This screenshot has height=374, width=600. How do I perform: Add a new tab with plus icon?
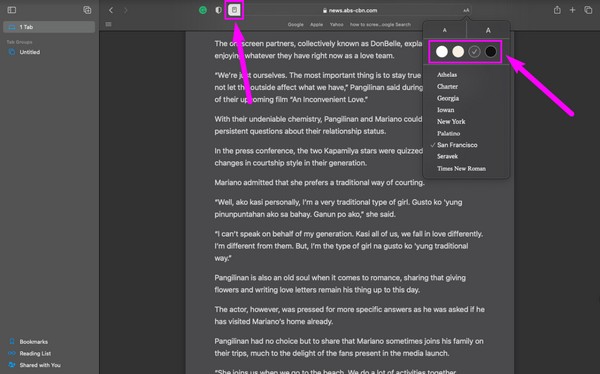pos(572,10)
